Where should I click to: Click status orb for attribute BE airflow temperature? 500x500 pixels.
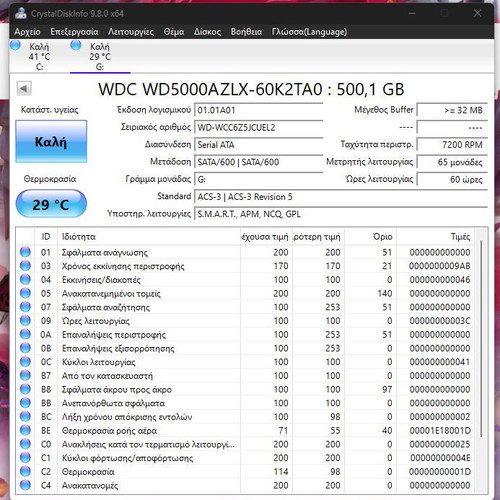[25, 430]
